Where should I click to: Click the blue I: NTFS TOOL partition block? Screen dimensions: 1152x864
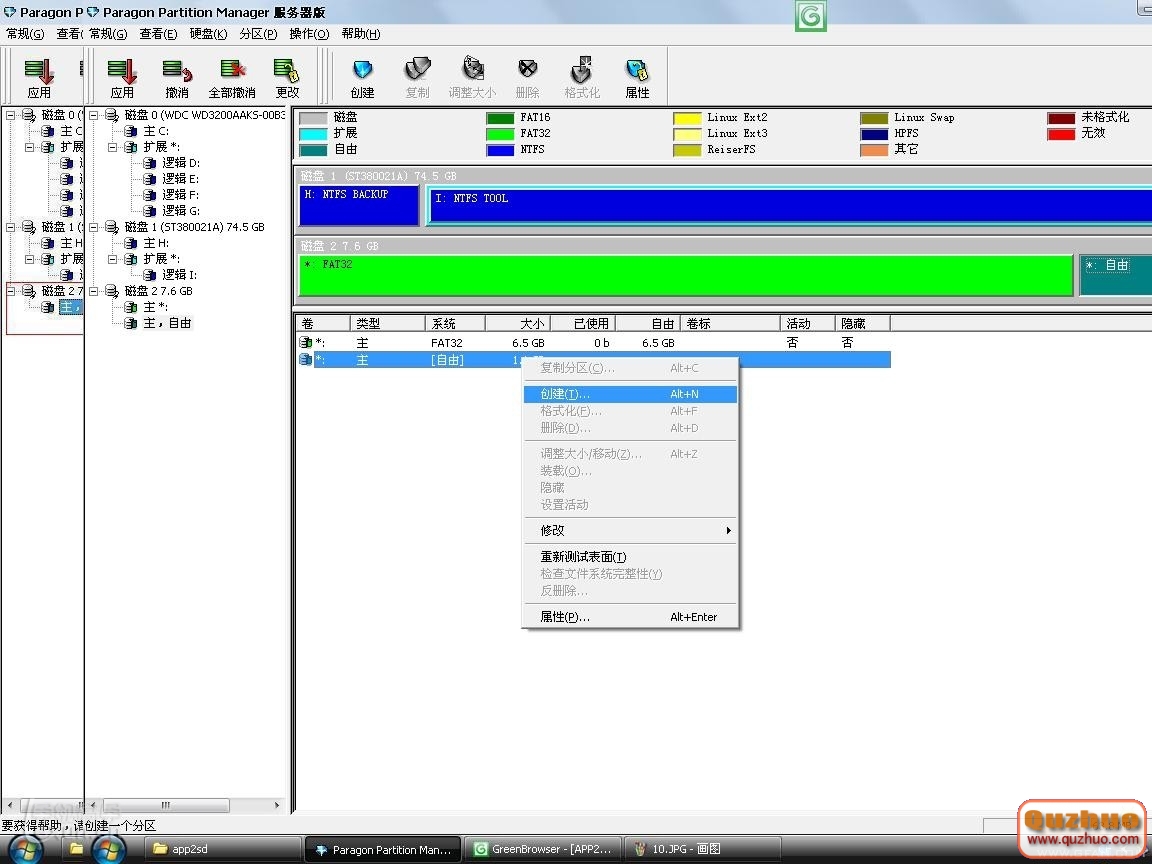coord(790,205)
